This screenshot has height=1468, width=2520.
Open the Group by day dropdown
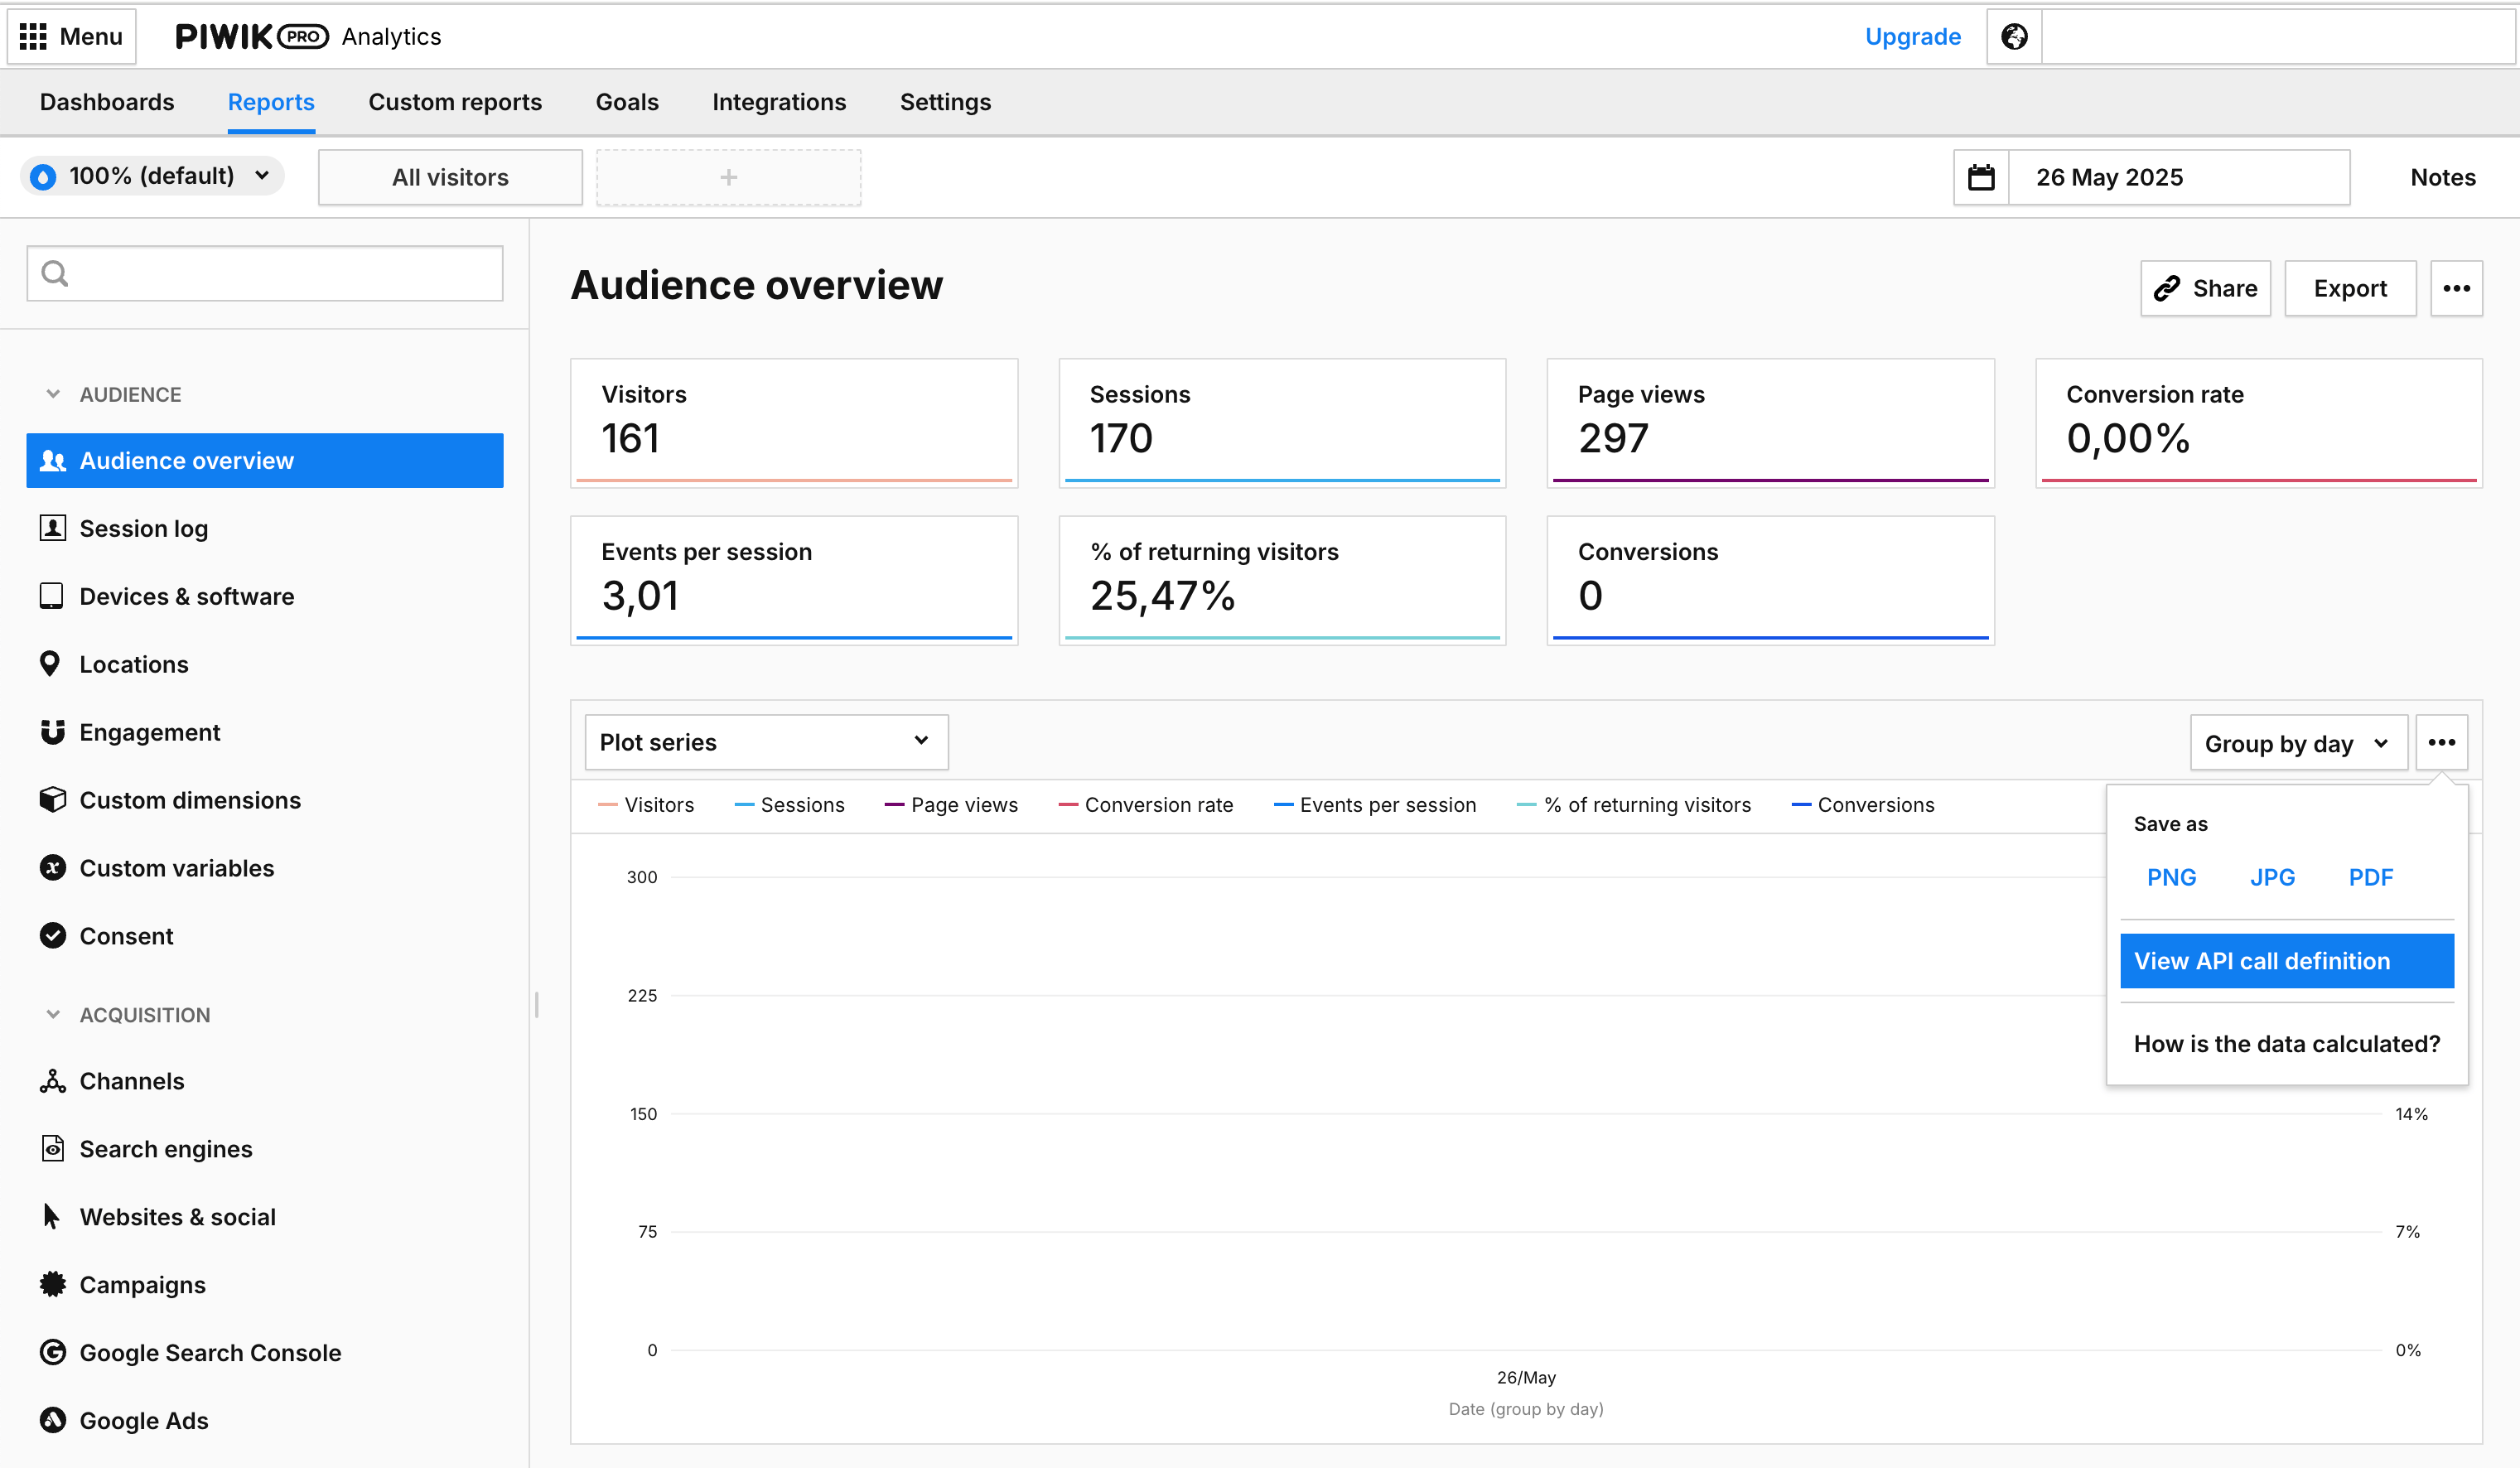pyautogui.click(x=2298, y=744)
